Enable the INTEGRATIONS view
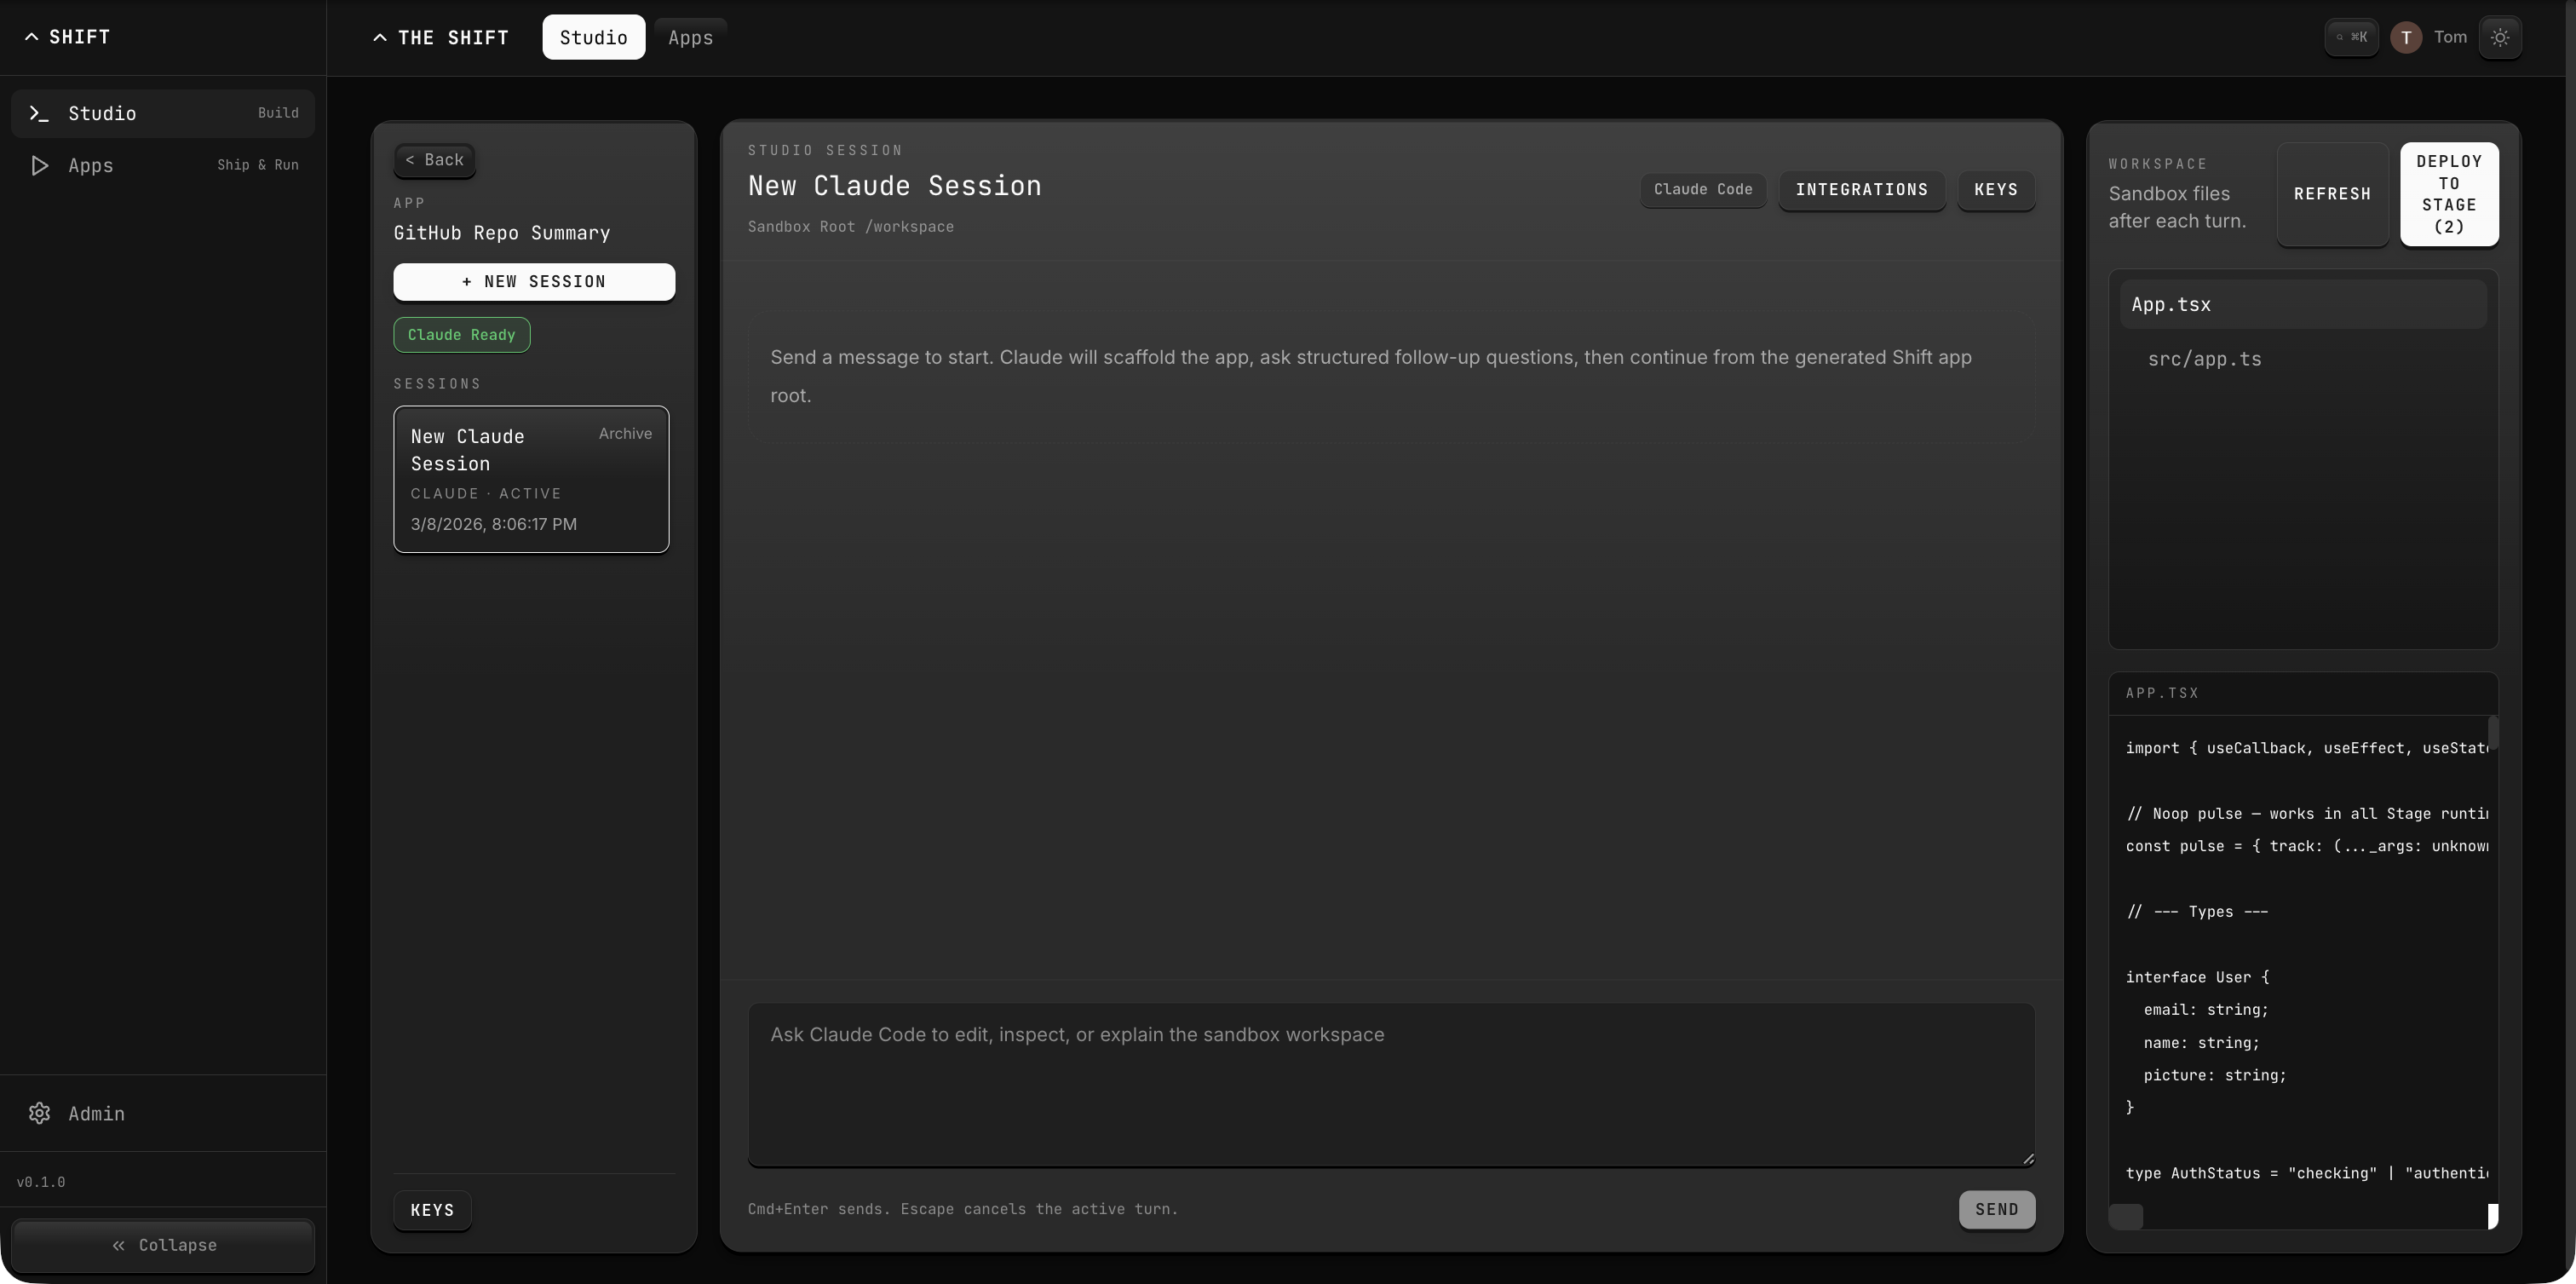The image size is (2576, 1284). 1861,190
